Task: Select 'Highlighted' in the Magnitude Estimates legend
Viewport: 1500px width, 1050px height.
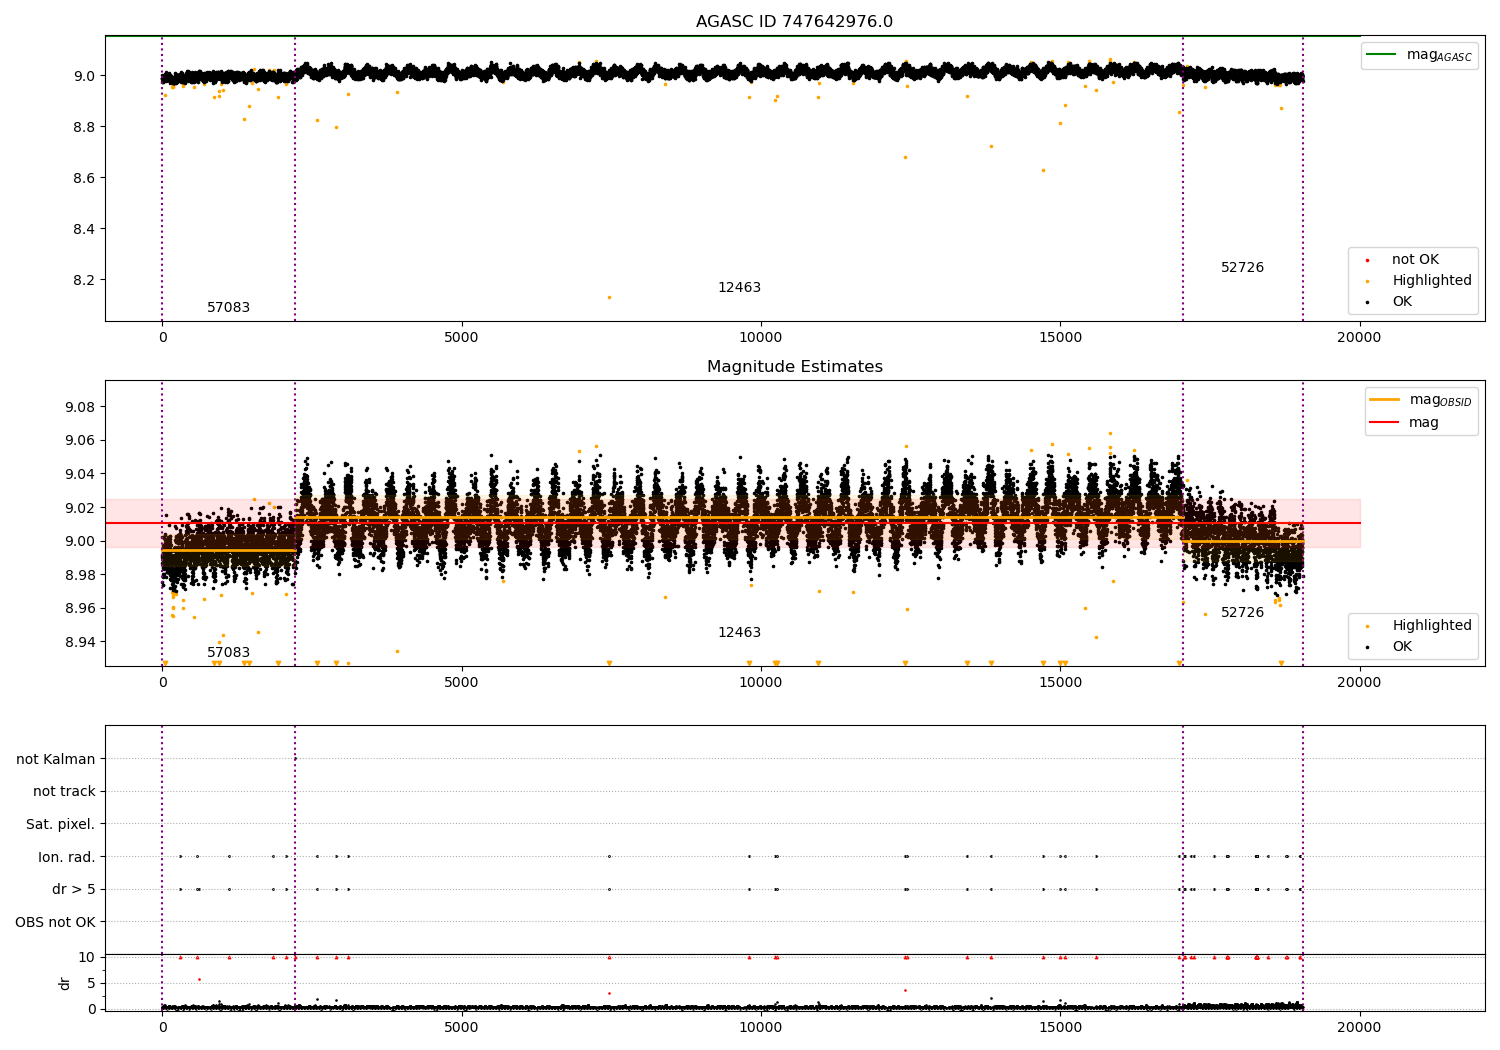Action: 1432,626
